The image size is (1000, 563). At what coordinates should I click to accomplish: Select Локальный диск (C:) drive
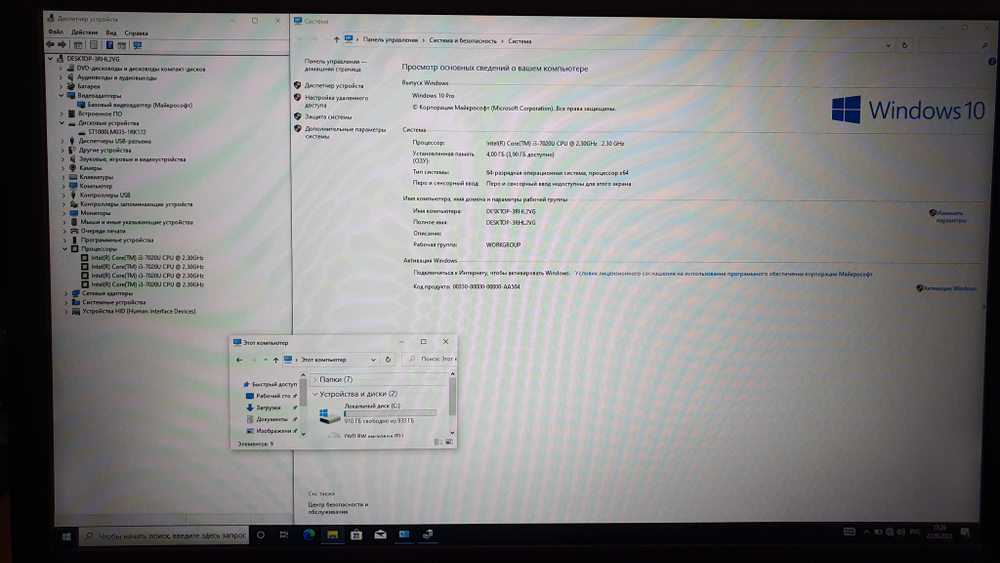point(378,414)
